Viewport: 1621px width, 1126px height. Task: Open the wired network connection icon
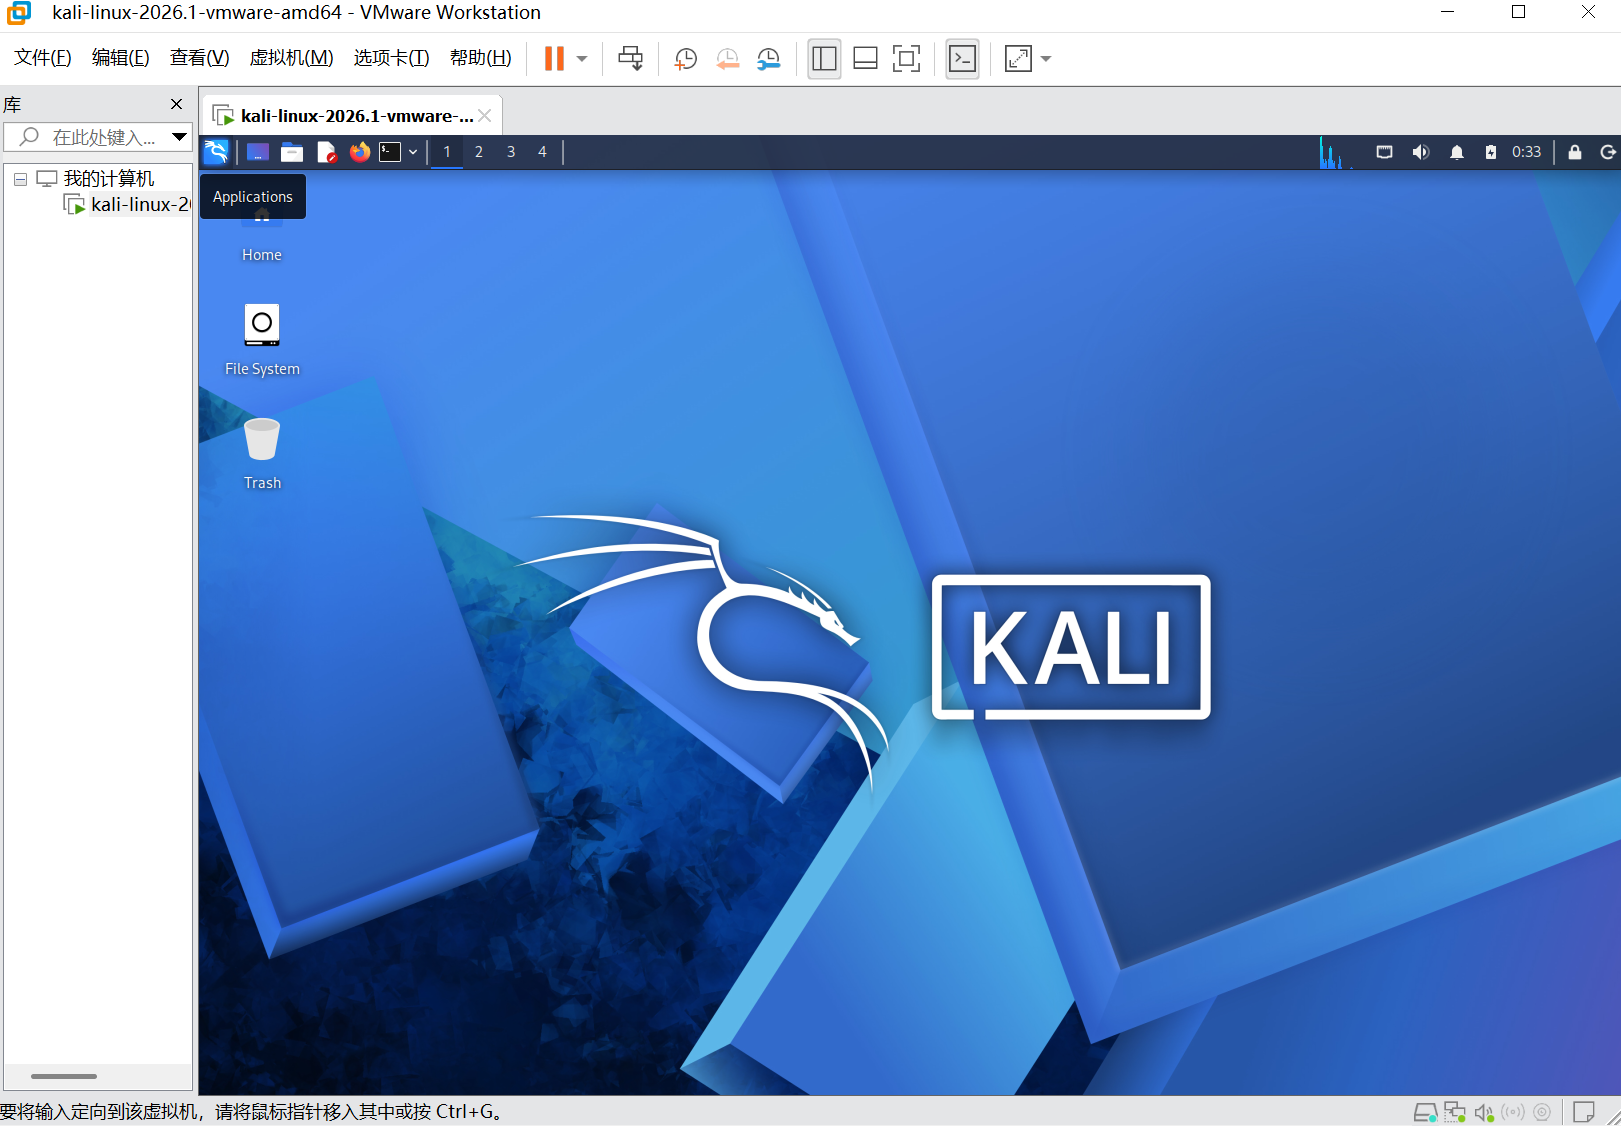(x=1385, y=152)
